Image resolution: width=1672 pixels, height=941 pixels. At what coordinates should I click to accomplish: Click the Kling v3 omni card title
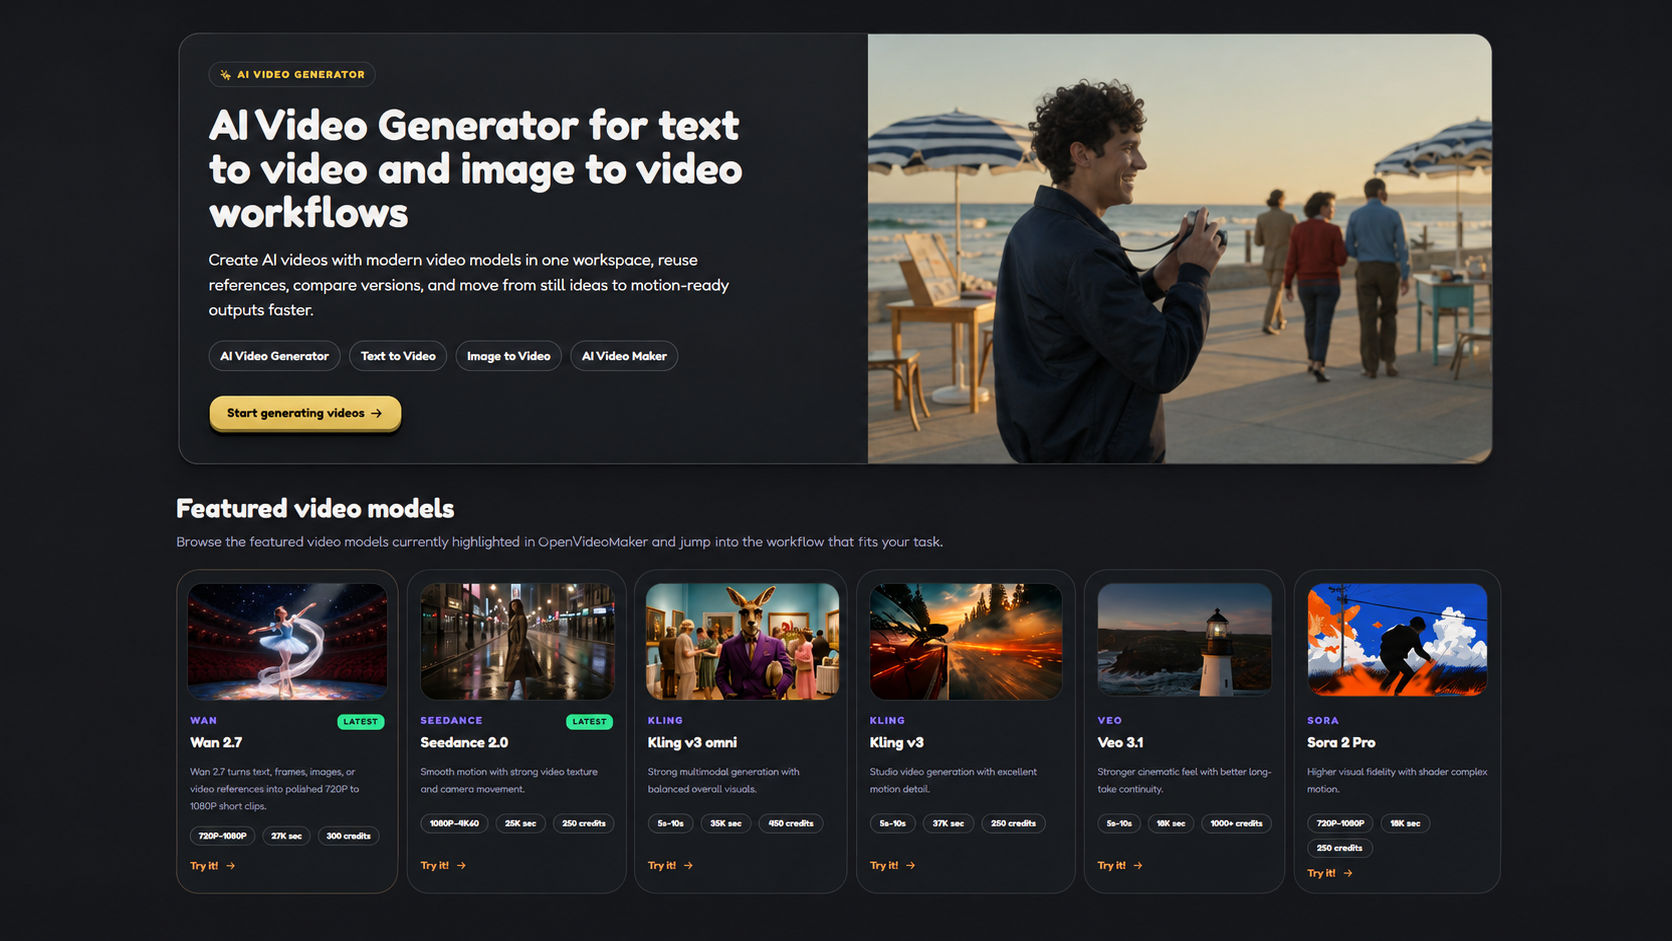point(692,743)
